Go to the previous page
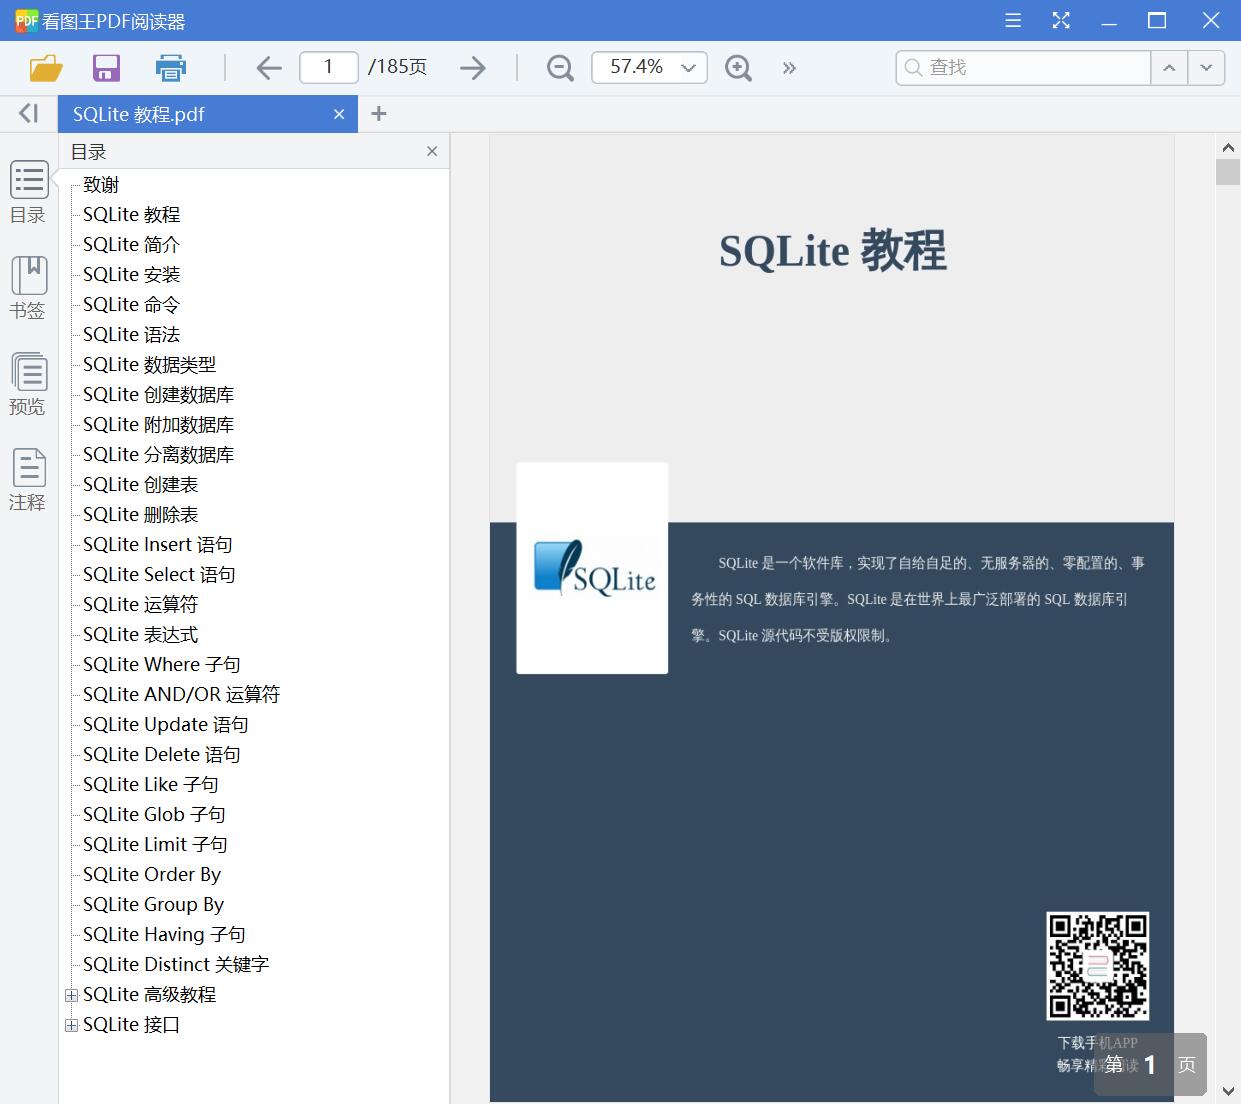Screen dimensions: 1241x1104 (x=268, y=67)
